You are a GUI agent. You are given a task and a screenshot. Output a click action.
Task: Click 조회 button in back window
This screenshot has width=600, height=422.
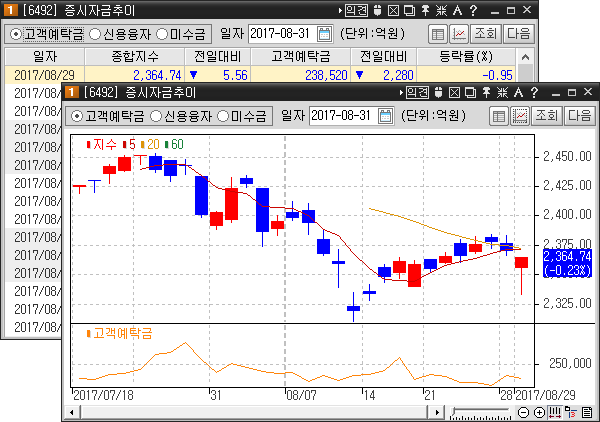(485, 34)
